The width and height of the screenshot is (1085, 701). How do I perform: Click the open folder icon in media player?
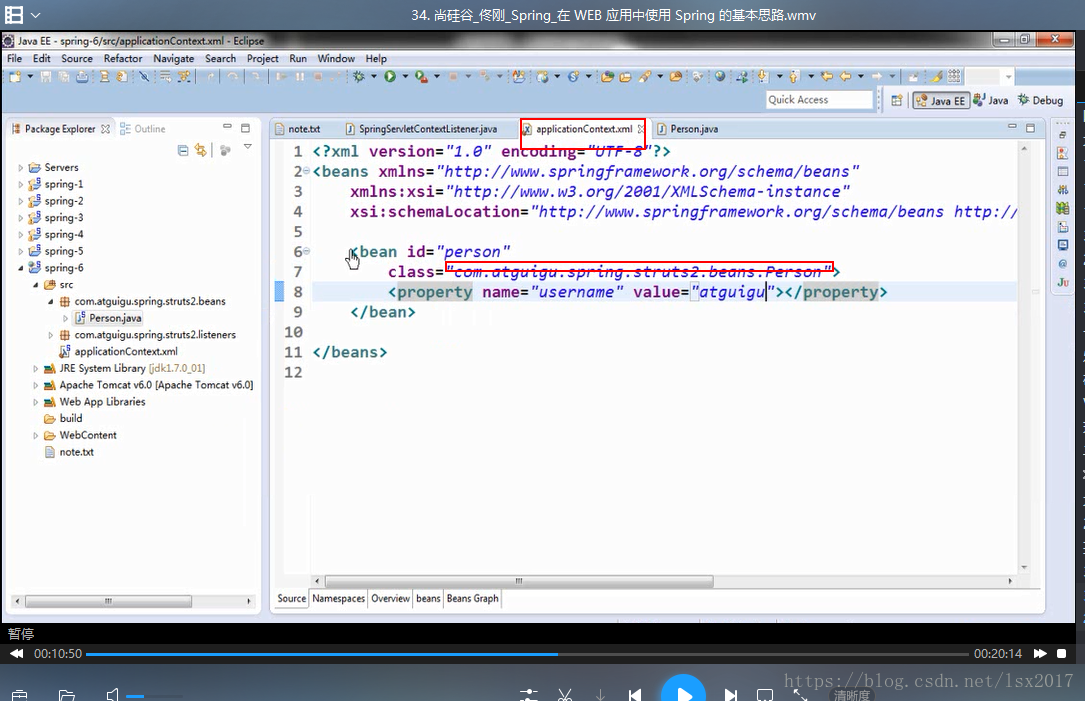click(x=67, y=695)
